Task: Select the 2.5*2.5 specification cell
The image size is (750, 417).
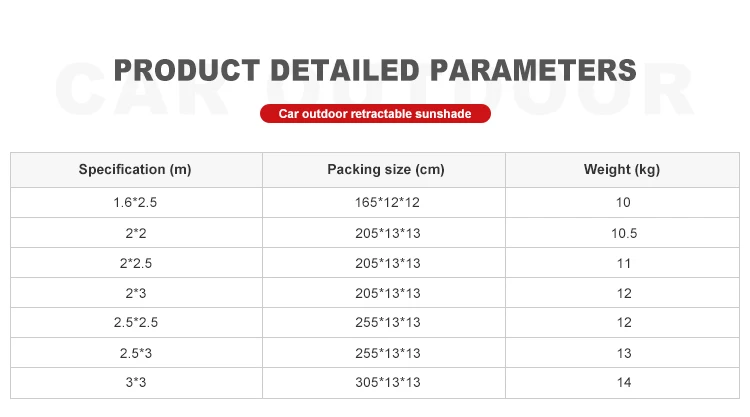Action: coord(135,322)
